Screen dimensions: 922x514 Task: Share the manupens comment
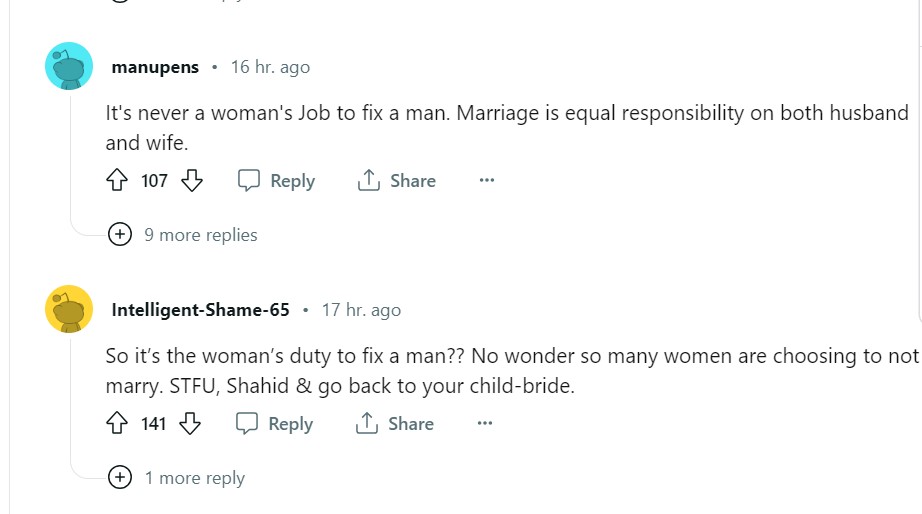397,181
